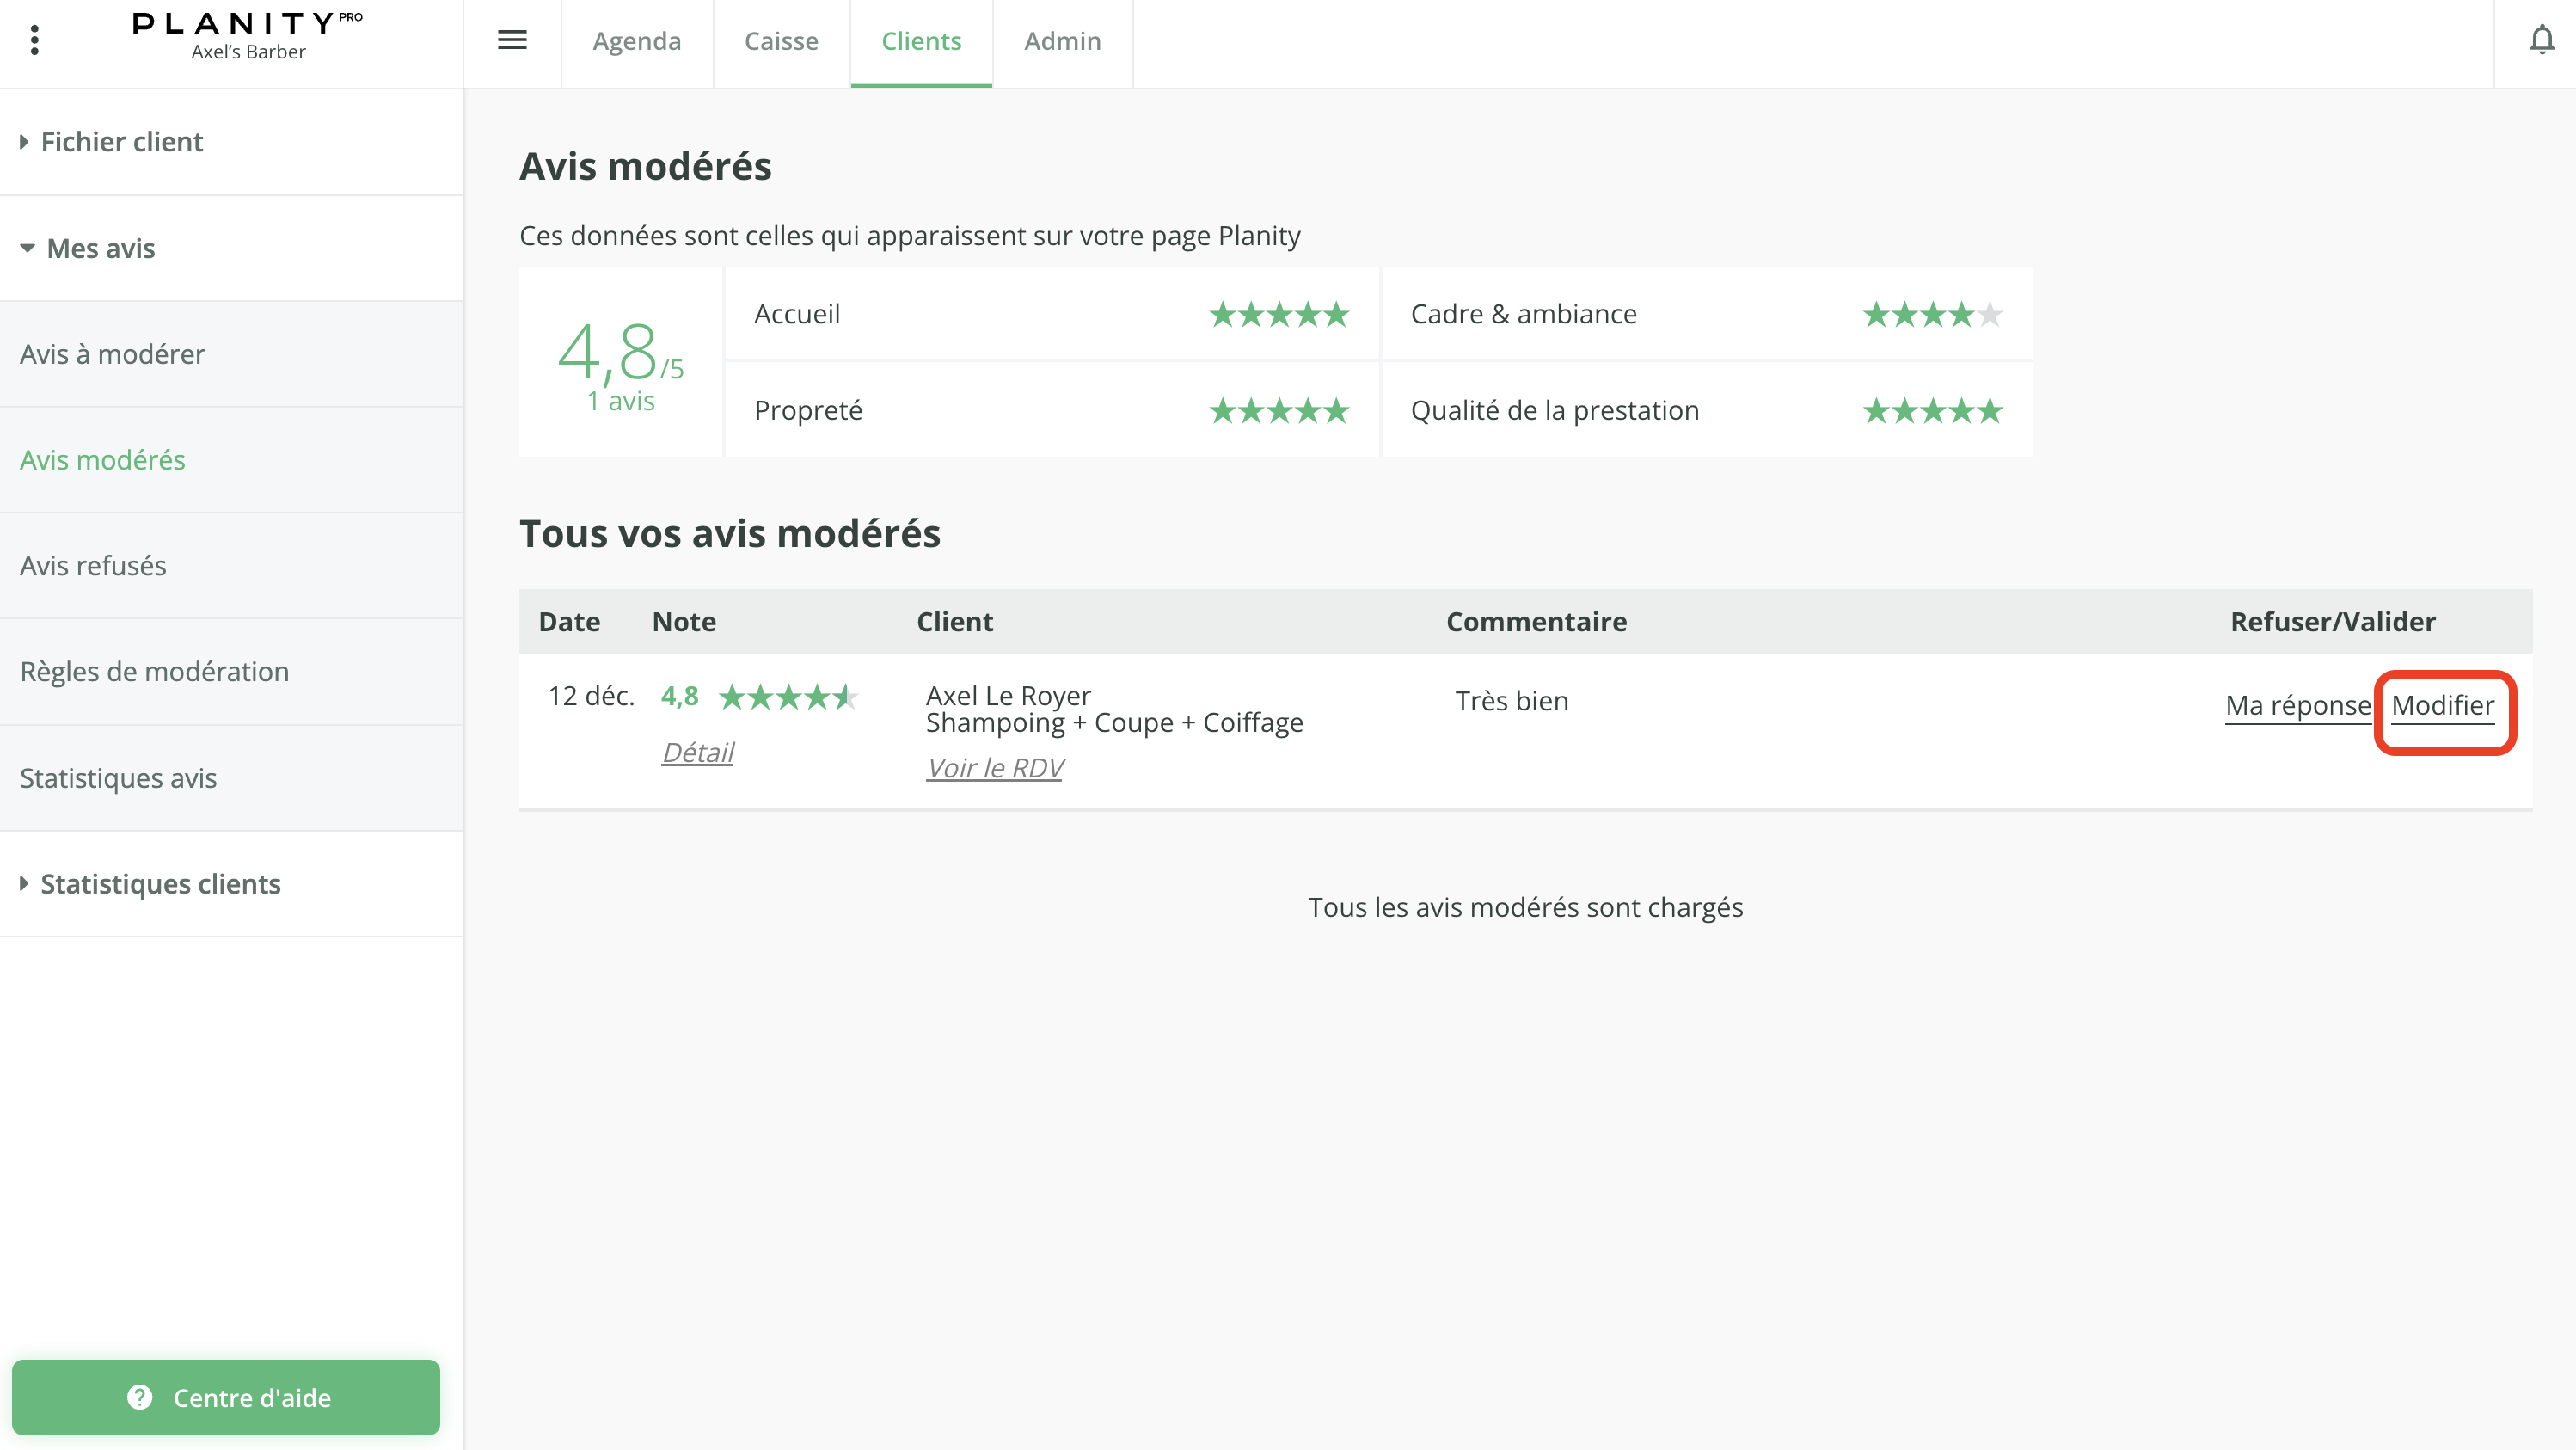
Task: Switch to the Agenda tab
Action: pyautogui.click(x=636, y=41)
